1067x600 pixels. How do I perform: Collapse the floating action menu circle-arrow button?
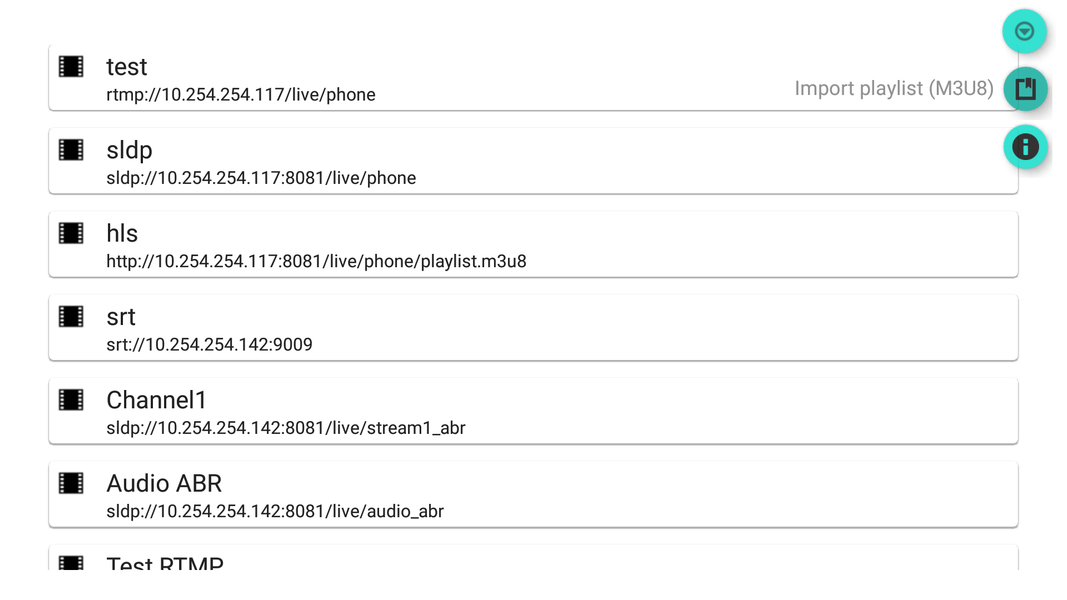[1024, 31]
